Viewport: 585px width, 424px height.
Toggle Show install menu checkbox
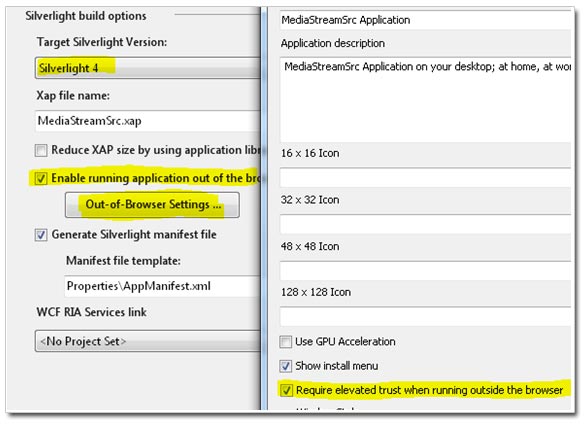(x=286, y=366)
